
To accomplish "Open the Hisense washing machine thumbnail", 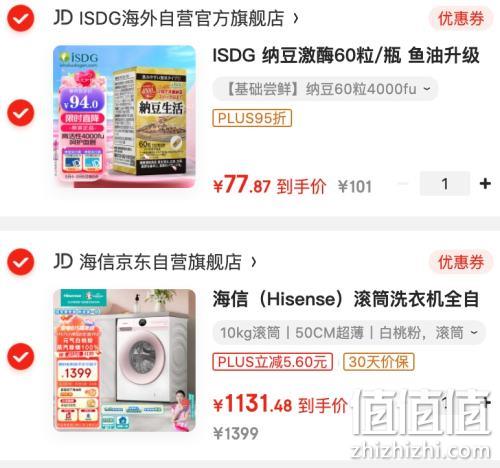I will tap(124, 360).
